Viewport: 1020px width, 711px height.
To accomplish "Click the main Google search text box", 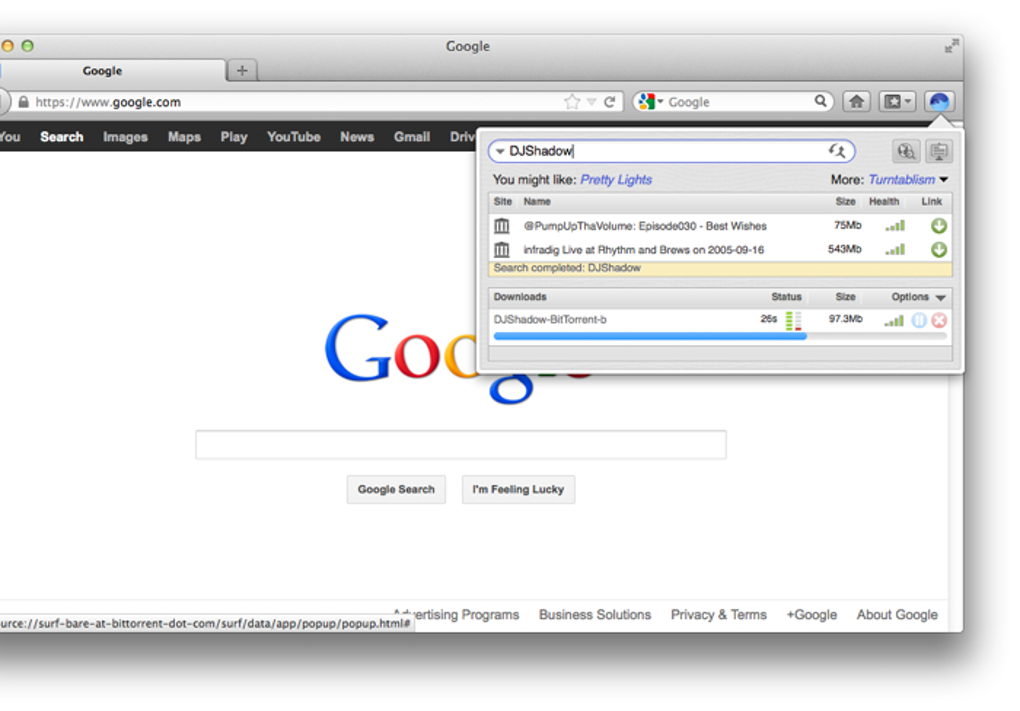I will (x=461, y=444).
